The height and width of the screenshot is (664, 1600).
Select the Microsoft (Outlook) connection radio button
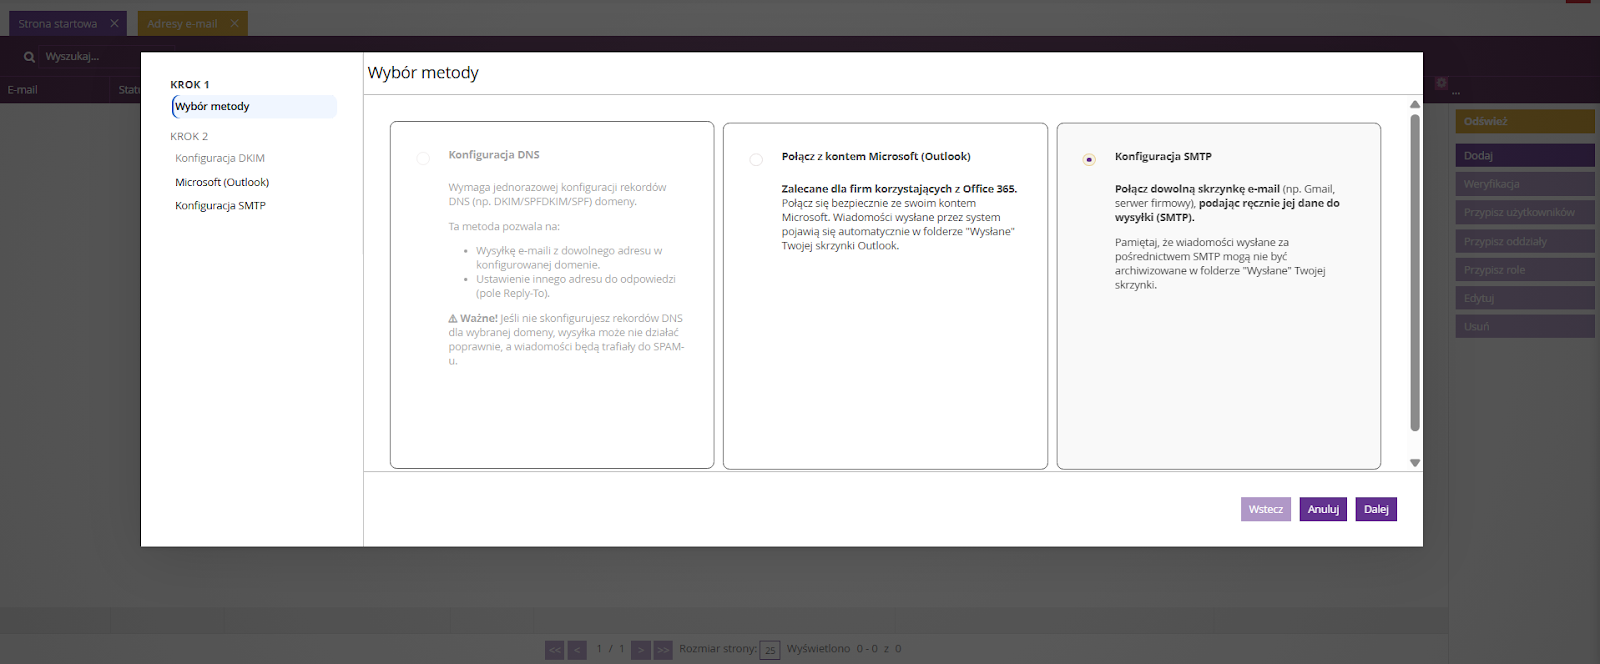pos(756,160)
